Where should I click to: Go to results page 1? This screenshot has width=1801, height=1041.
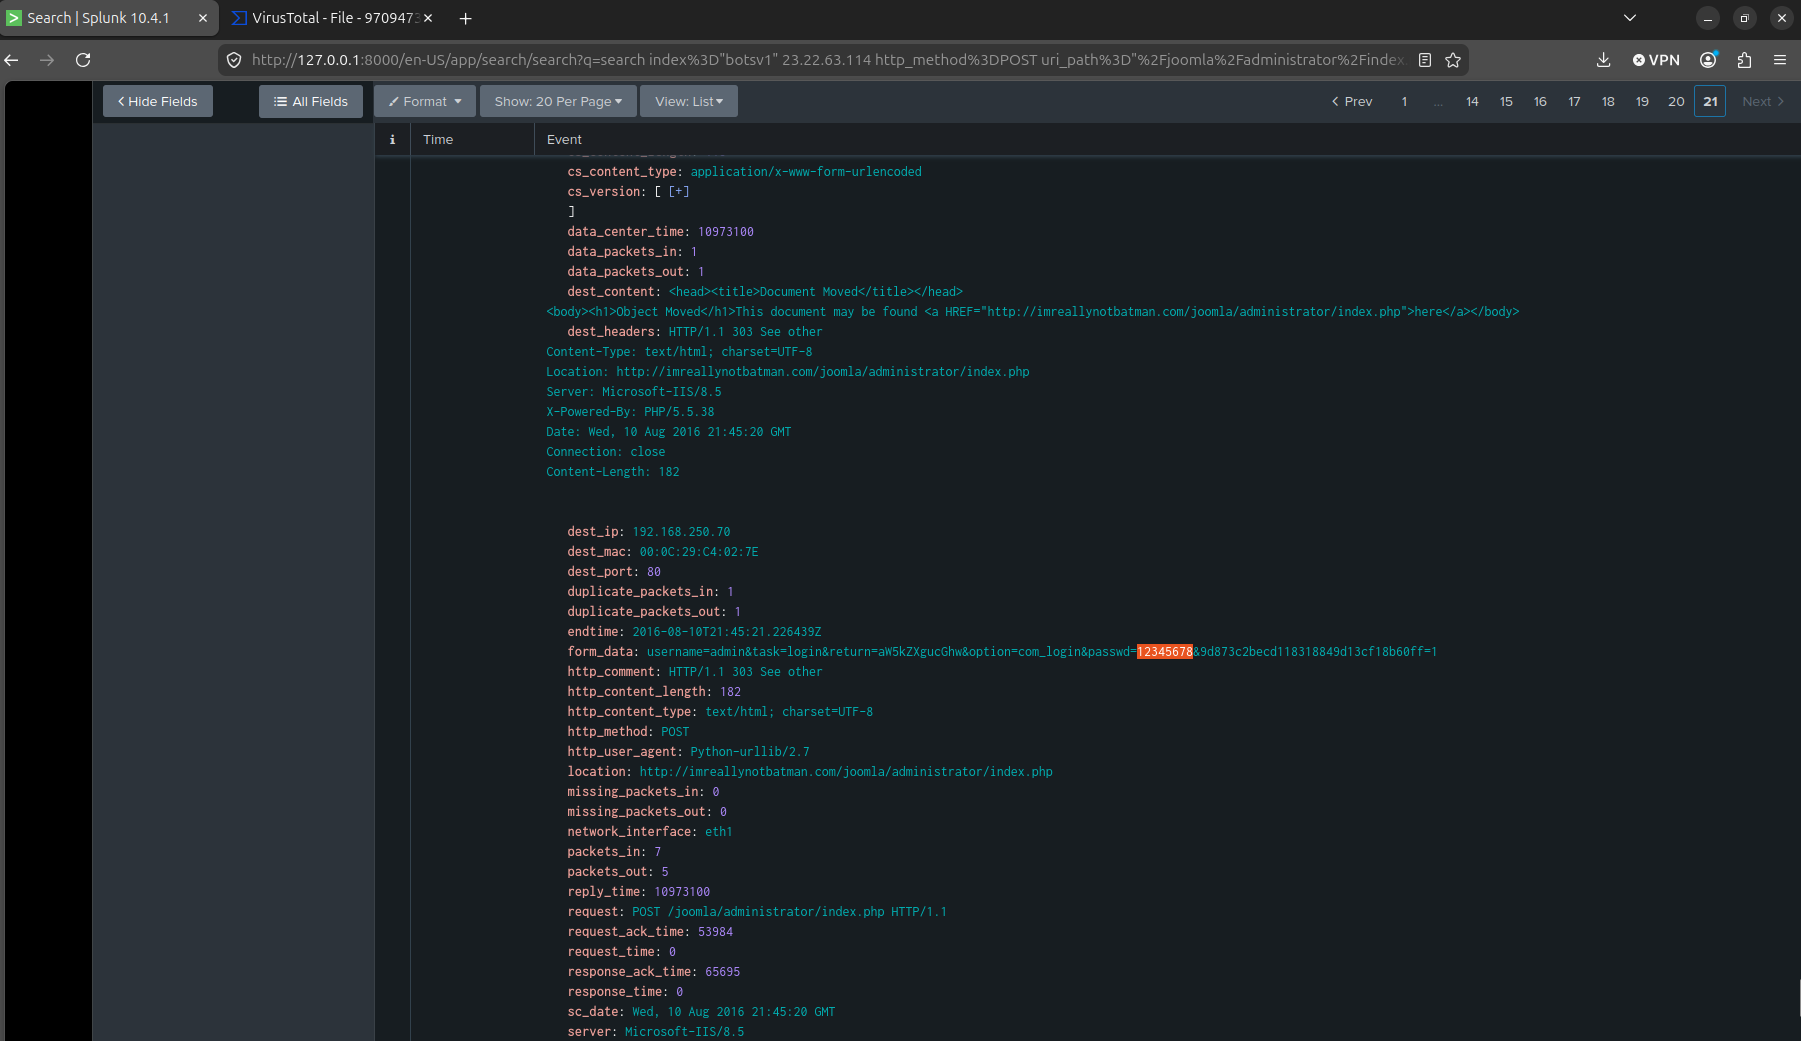point(1404,101)
